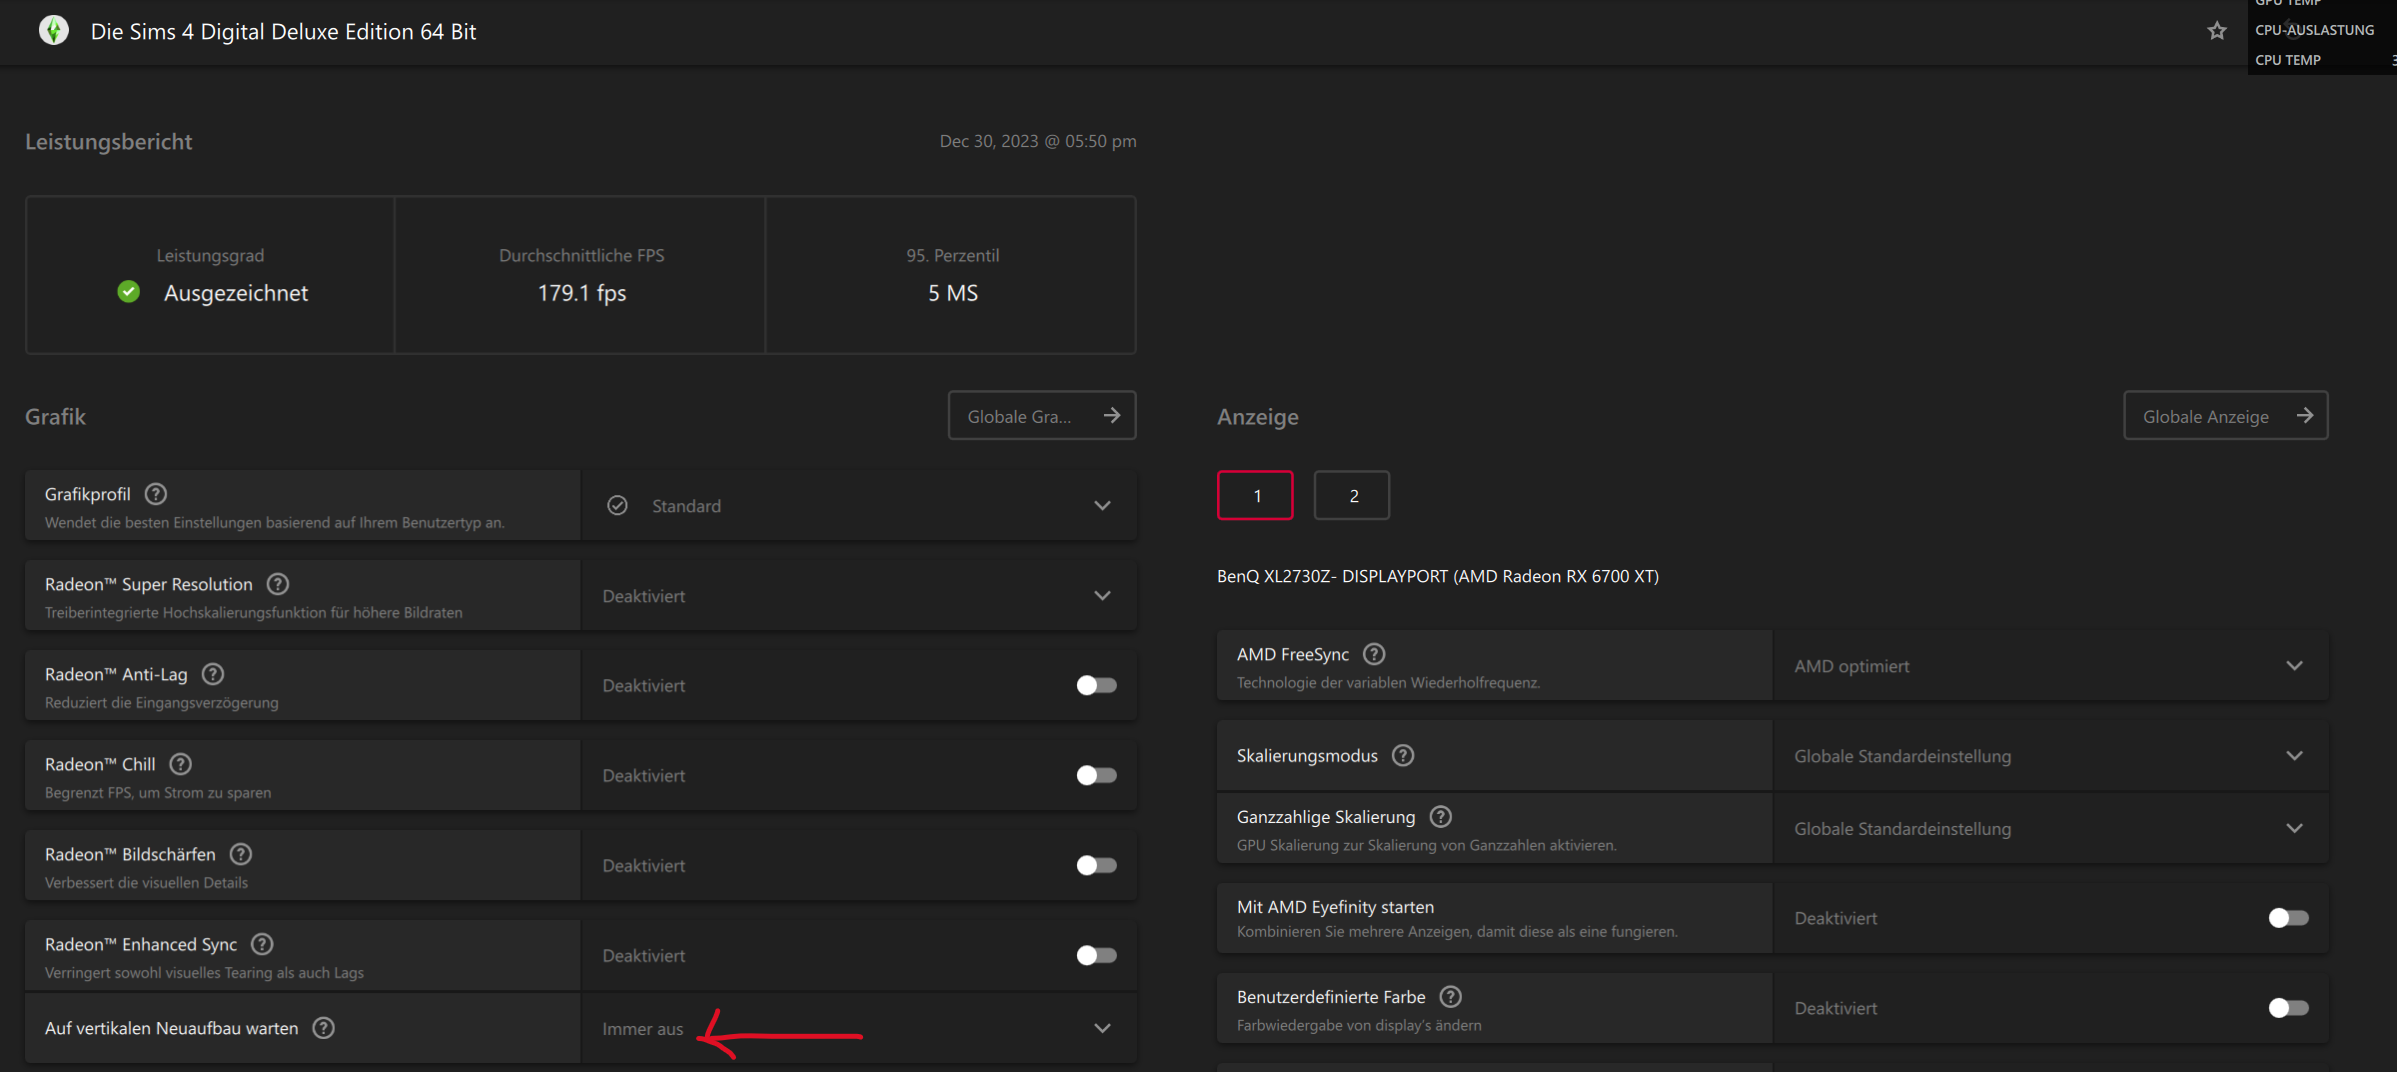
Task: Click the CPU-AUSLASTUNG overlay metric
Action: [2315, 30]
